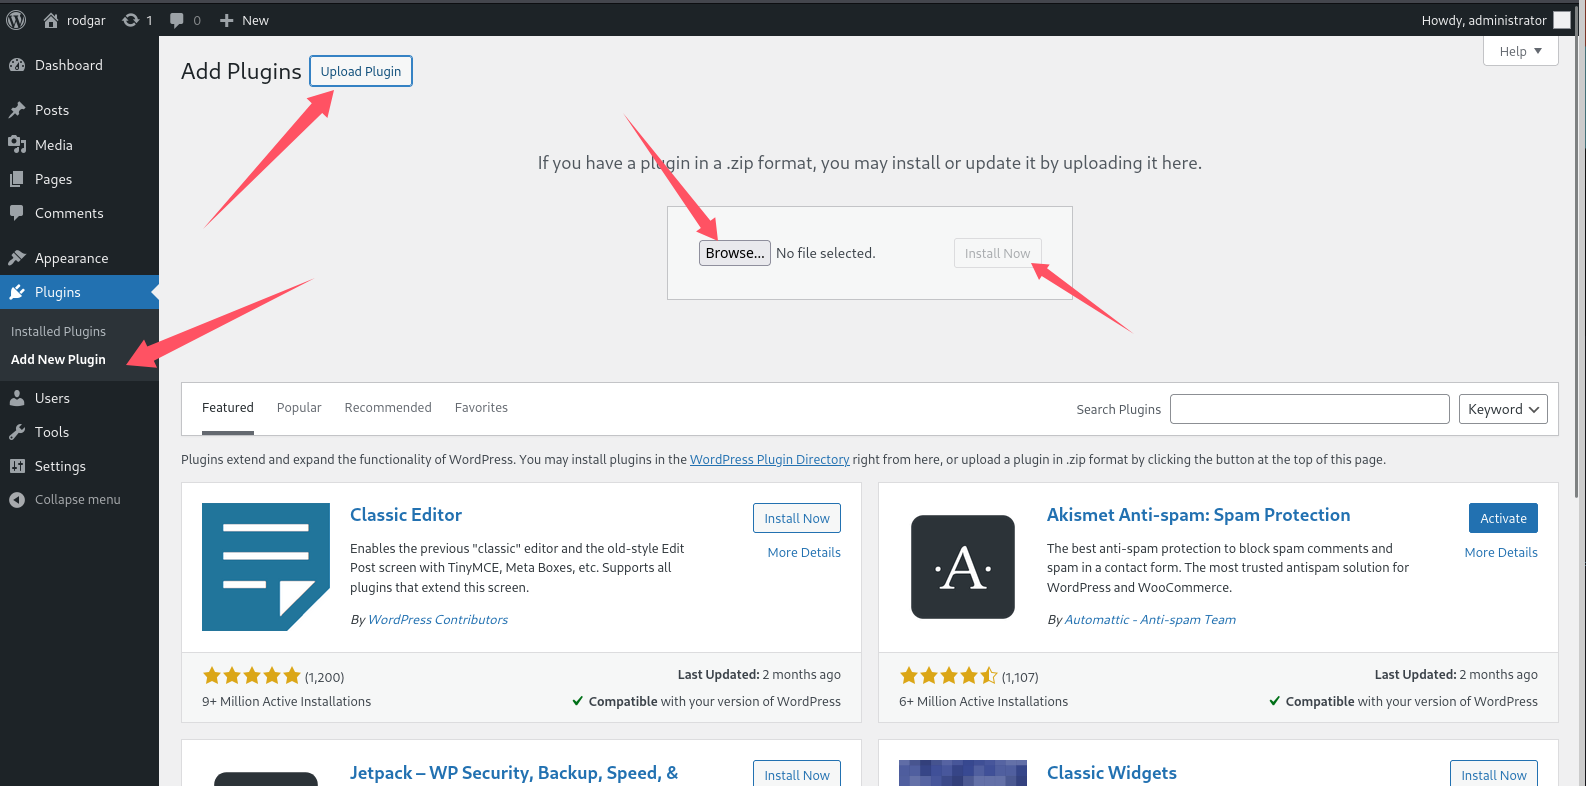Screen dimensions: 1586x786
Task: Click the Upload Plugin button
Action: click(x=361, y=71)
